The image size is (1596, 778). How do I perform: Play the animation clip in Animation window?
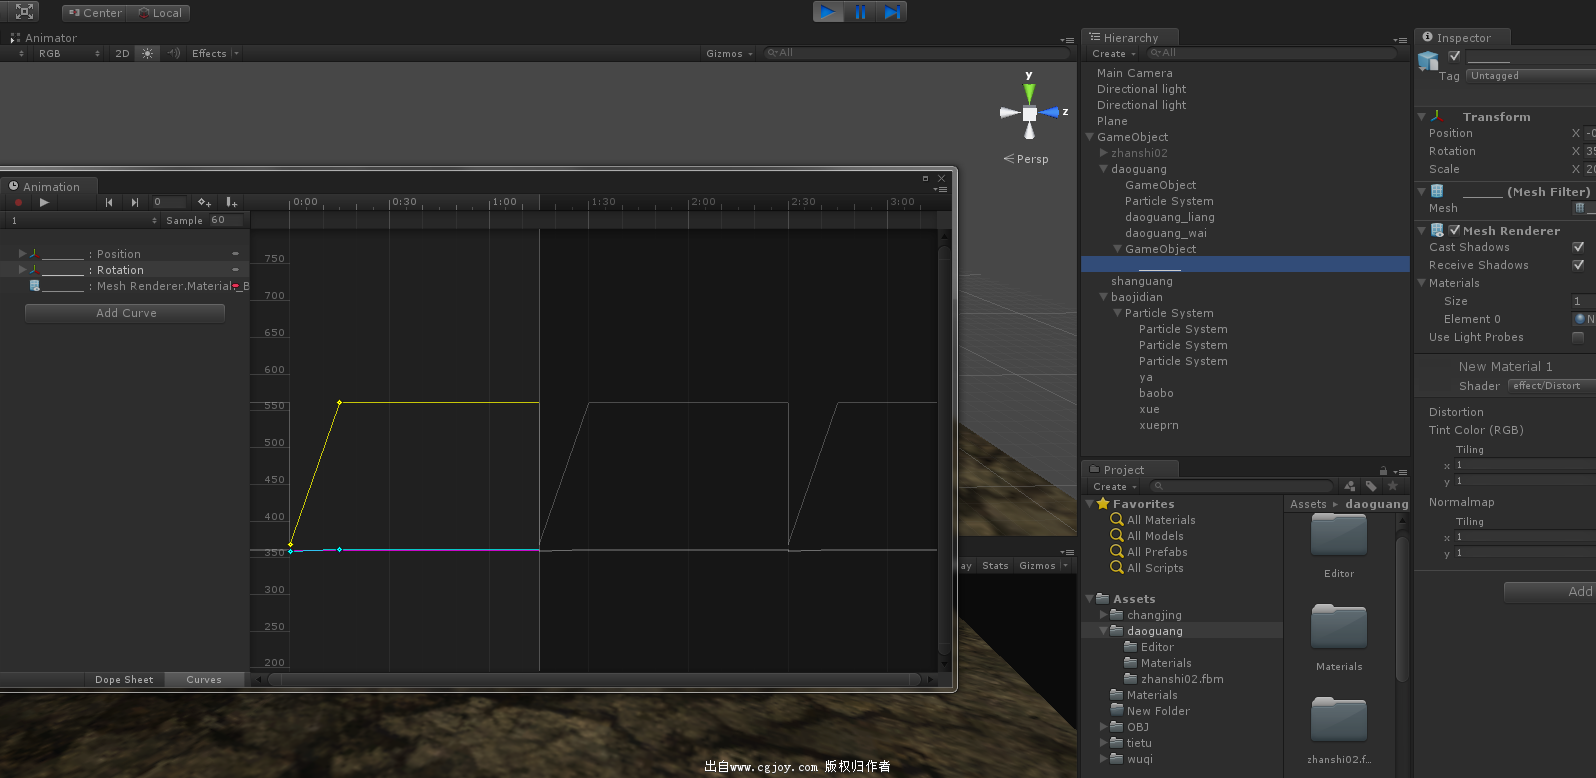coord(44,202)
